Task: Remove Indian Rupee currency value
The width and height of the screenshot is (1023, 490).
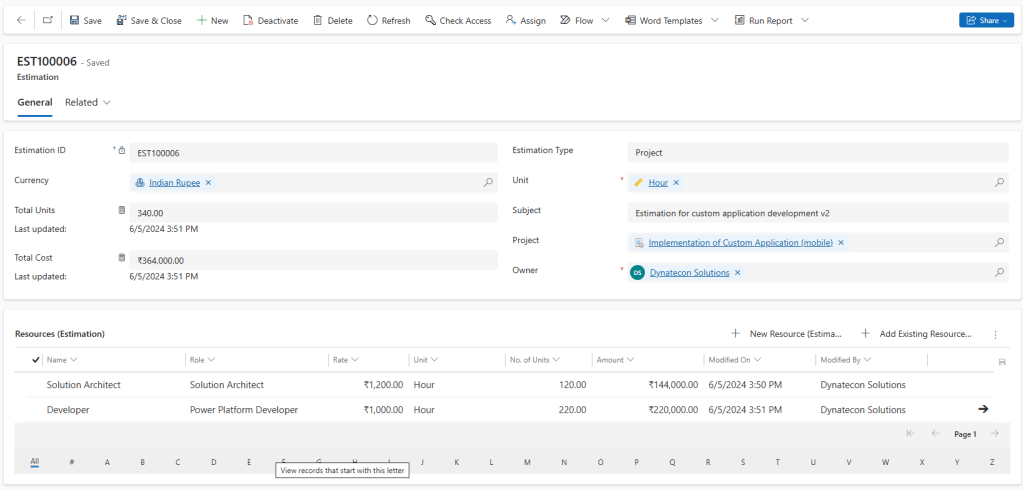Action: pyautogui.click(x=209, y=183)
